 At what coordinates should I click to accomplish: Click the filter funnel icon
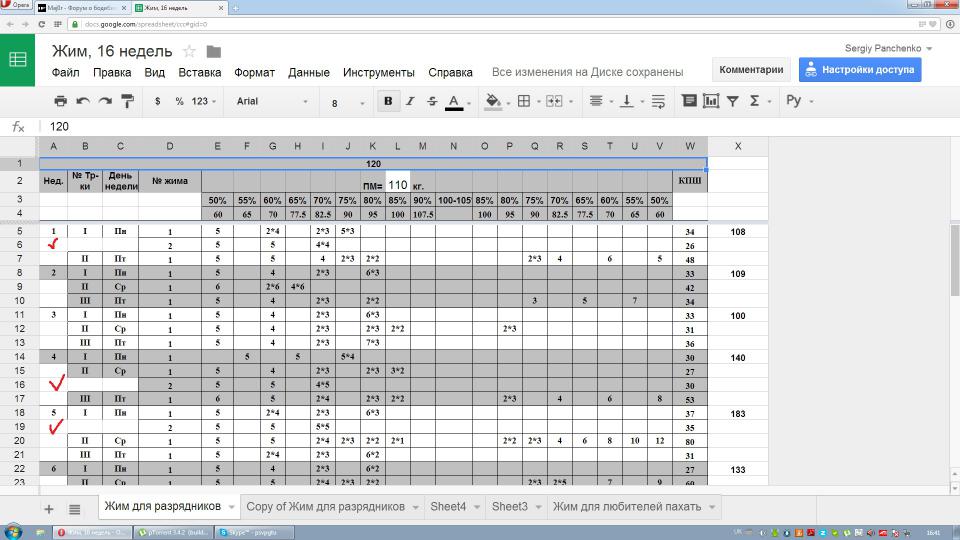733,101
